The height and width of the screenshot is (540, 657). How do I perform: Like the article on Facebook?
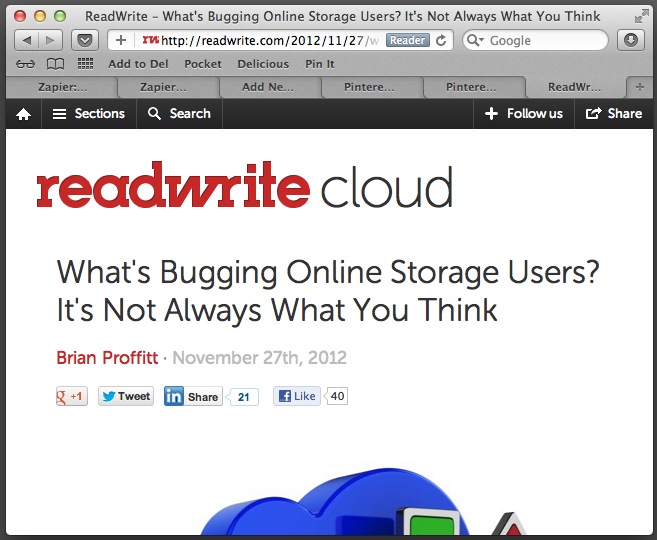pyautogui.click(x=297, y=396)
